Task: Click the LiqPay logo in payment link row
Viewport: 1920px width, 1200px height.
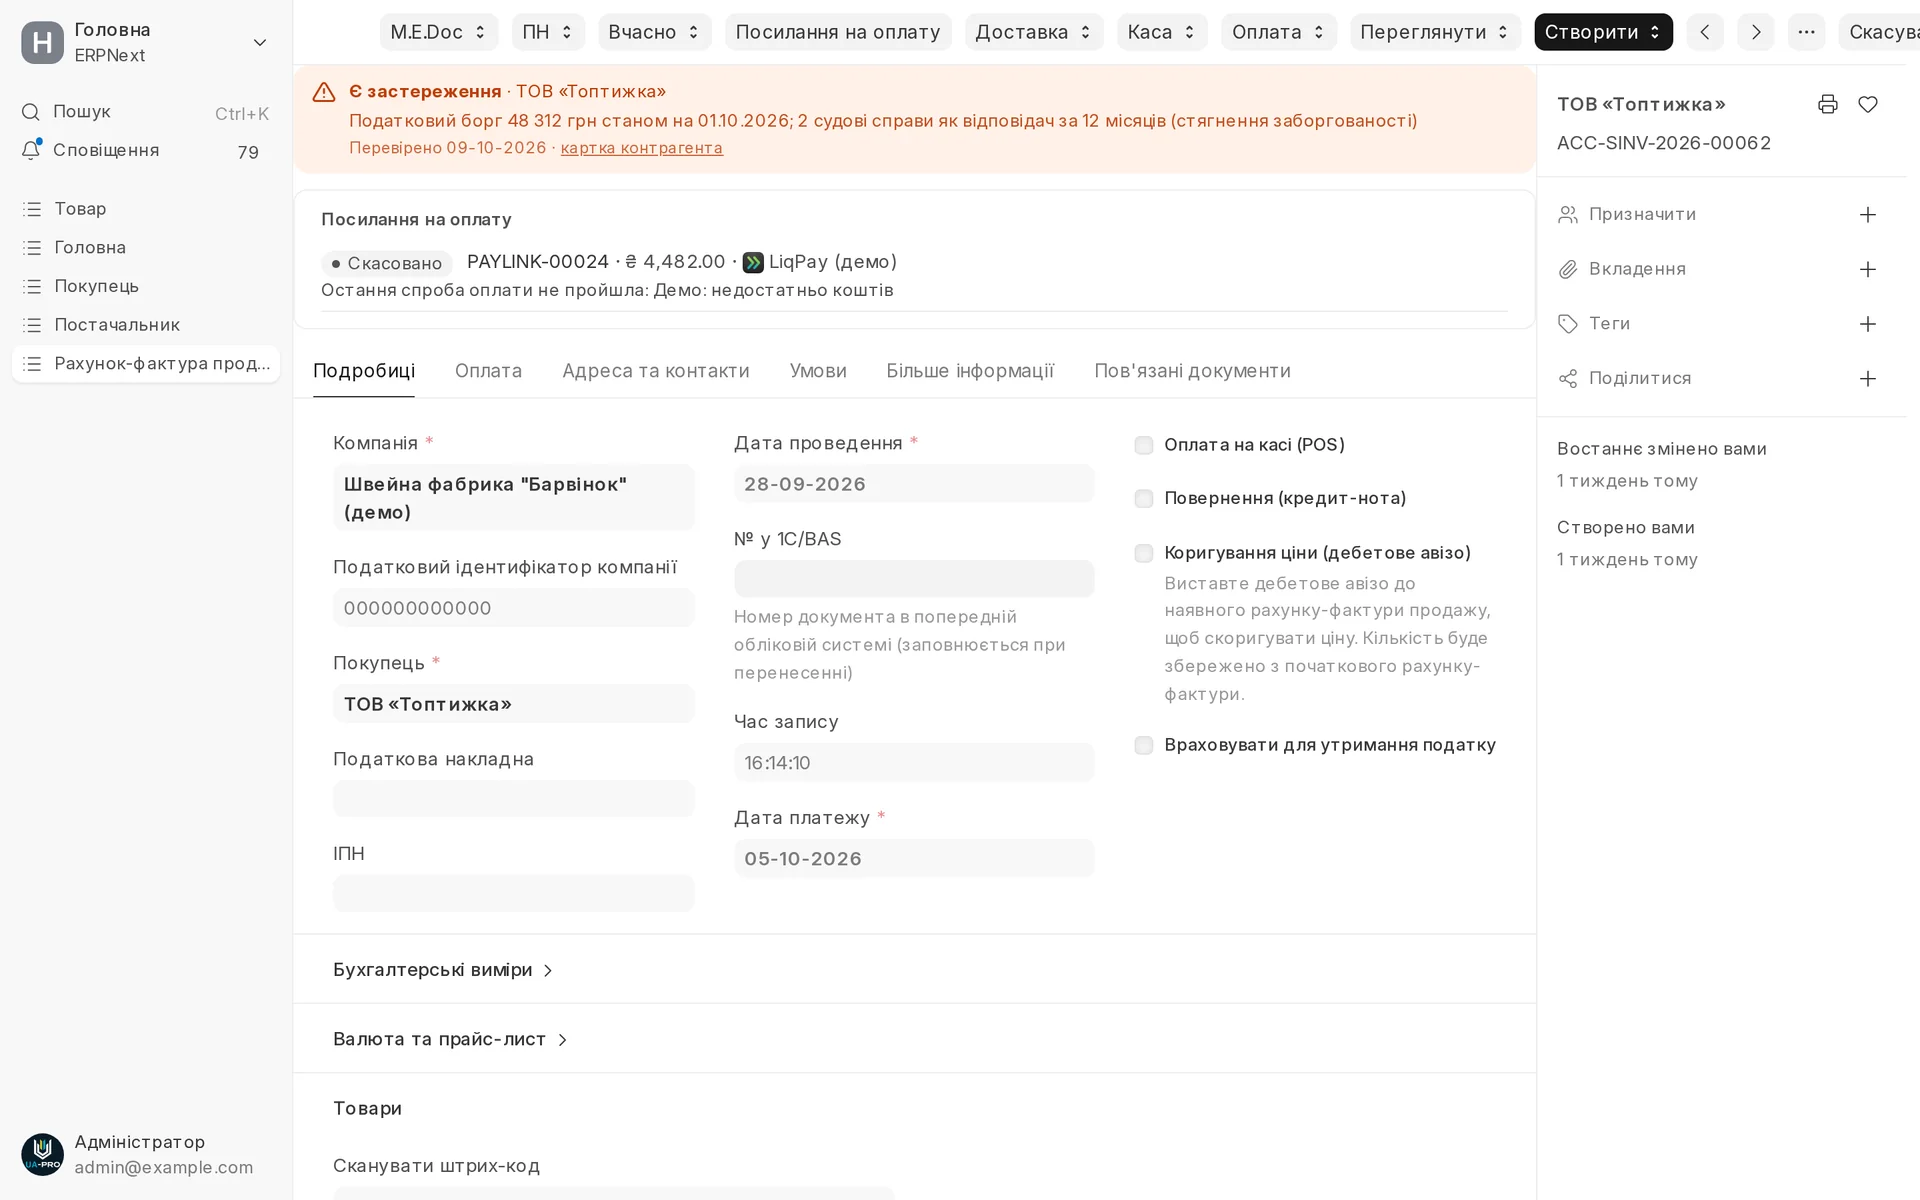Action: pos(753,263)
